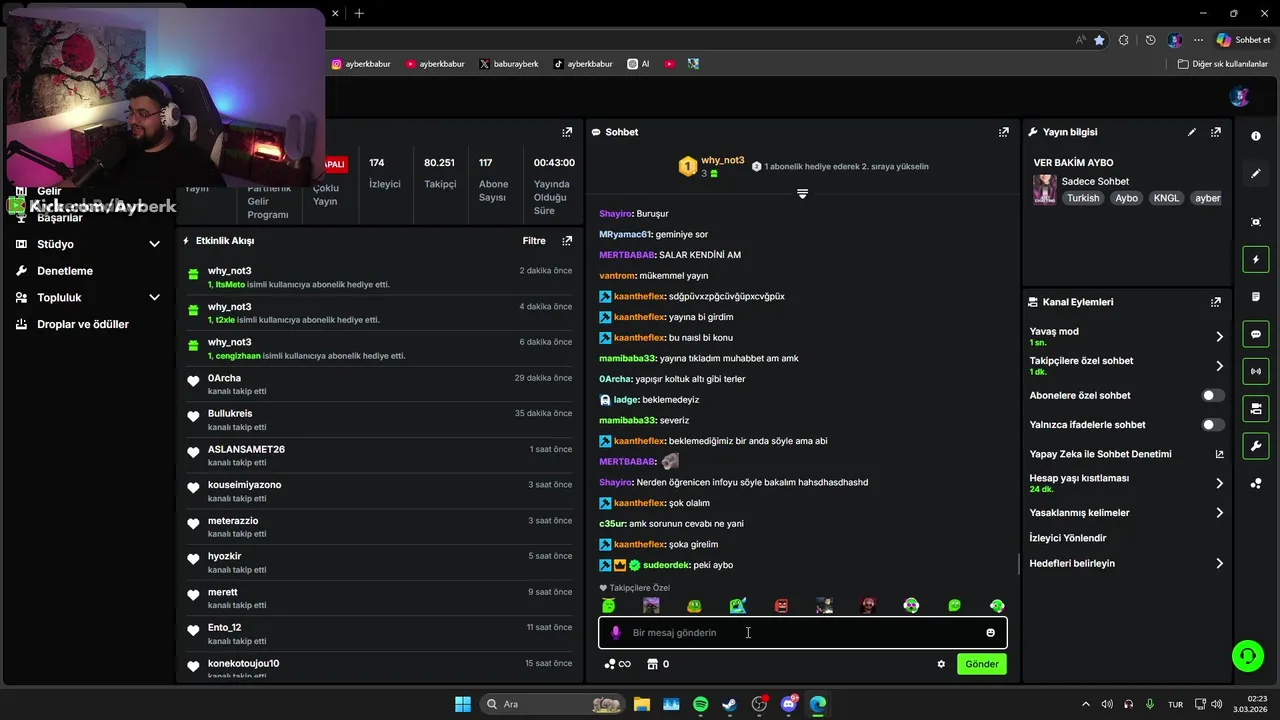
Task: Open Yavaş mod options
Action: [1219, 337]
